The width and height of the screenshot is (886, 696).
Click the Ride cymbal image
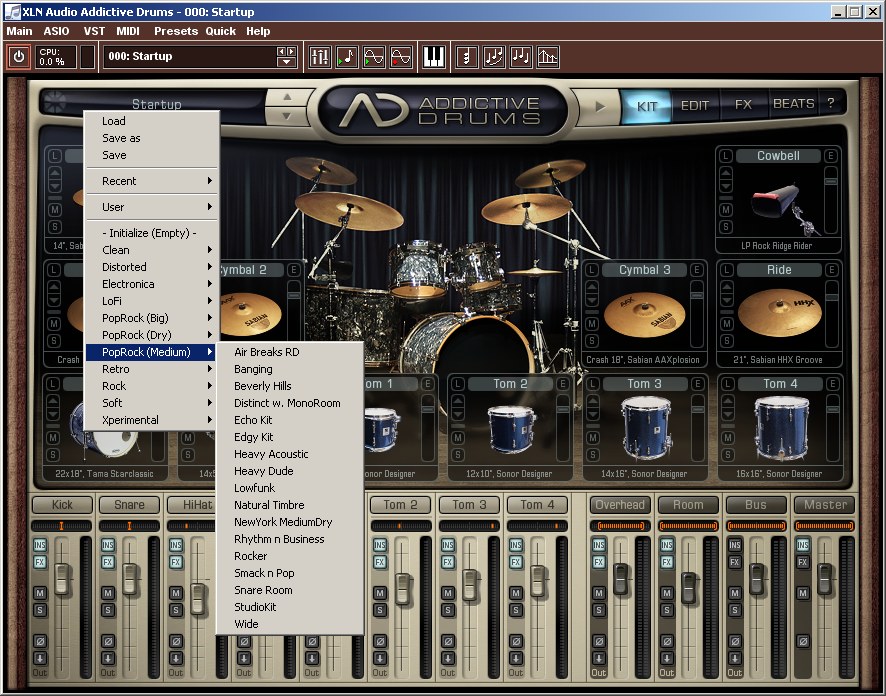[x=779, y=313]
